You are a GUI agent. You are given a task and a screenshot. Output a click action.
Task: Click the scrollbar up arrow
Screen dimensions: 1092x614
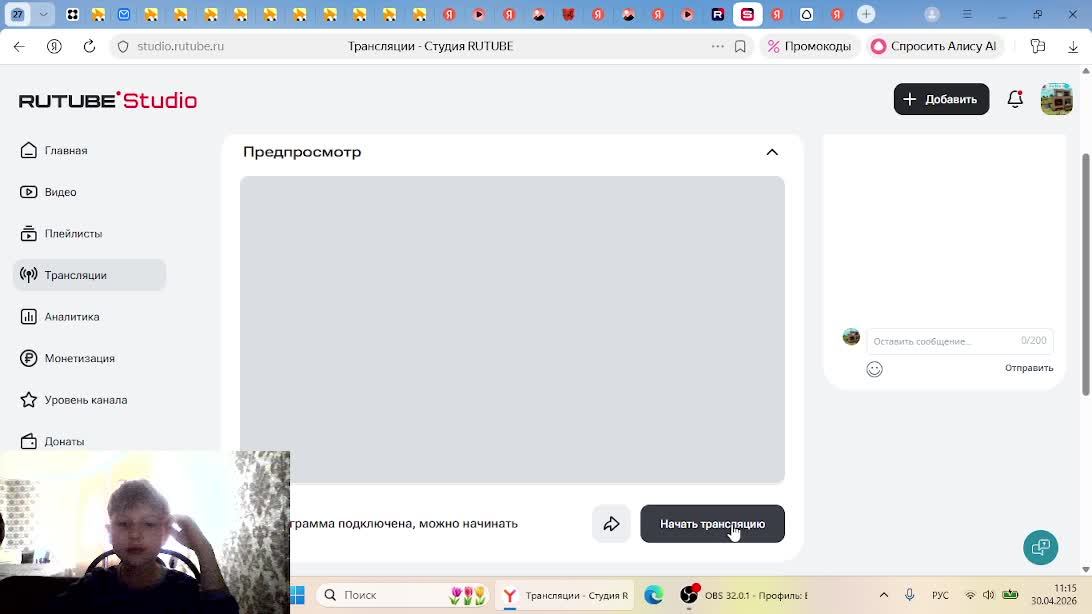point(1086,71)
